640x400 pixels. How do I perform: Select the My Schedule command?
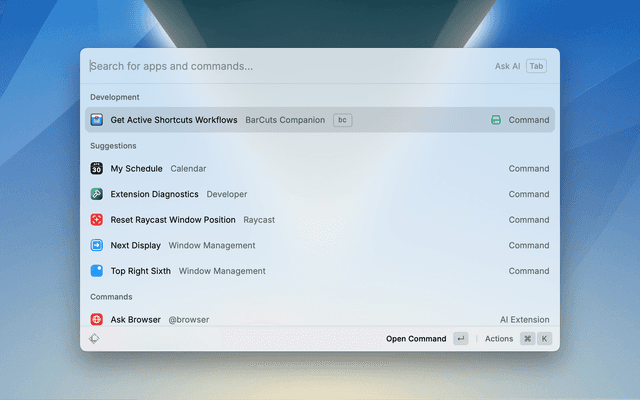137,169
